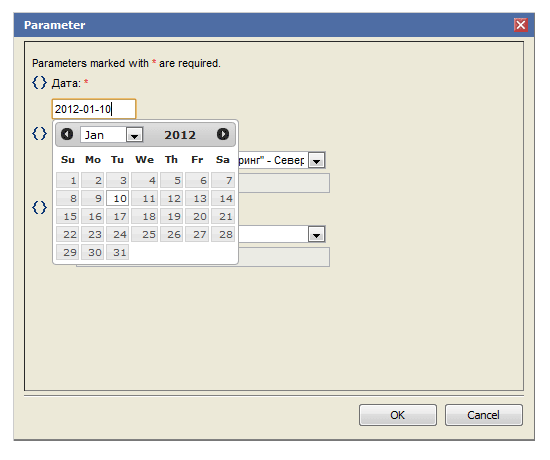Select Saturday the 7th
This screenshot has width=550, height=460.
(x=223, y=180)
